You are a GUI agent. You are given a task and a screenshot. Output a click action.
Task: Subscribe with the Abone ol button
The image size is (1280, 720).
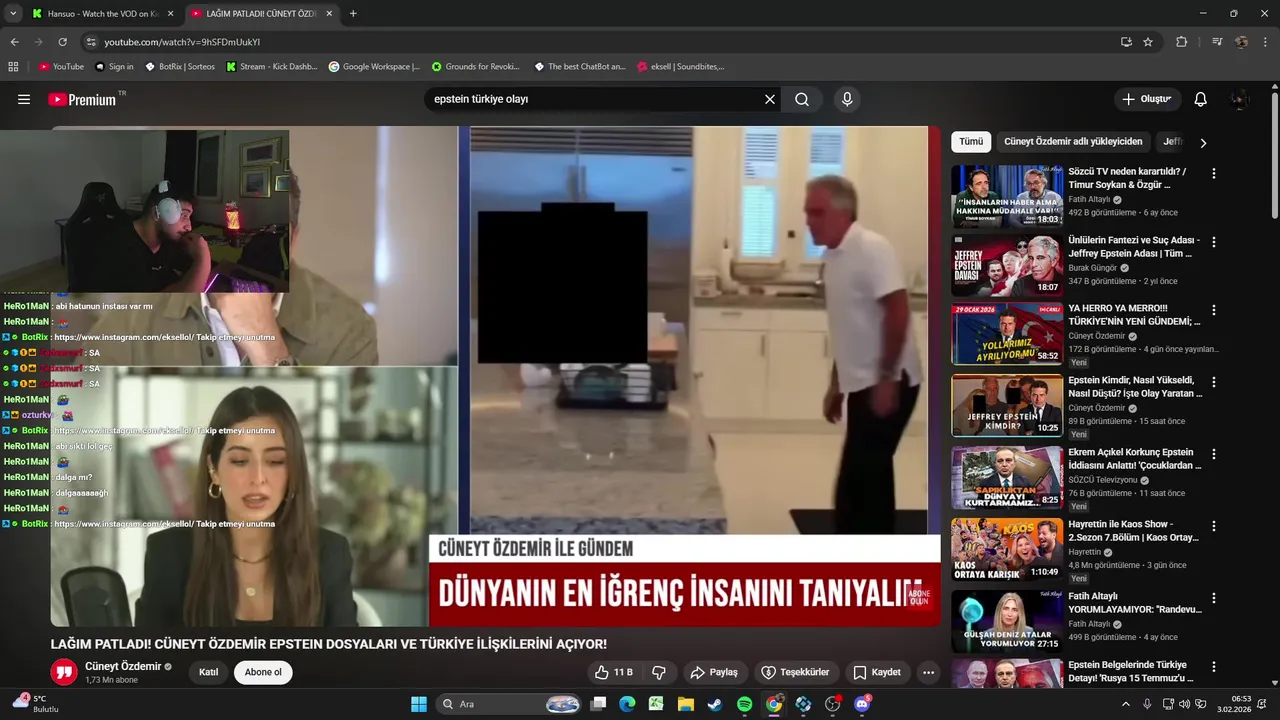263,672
